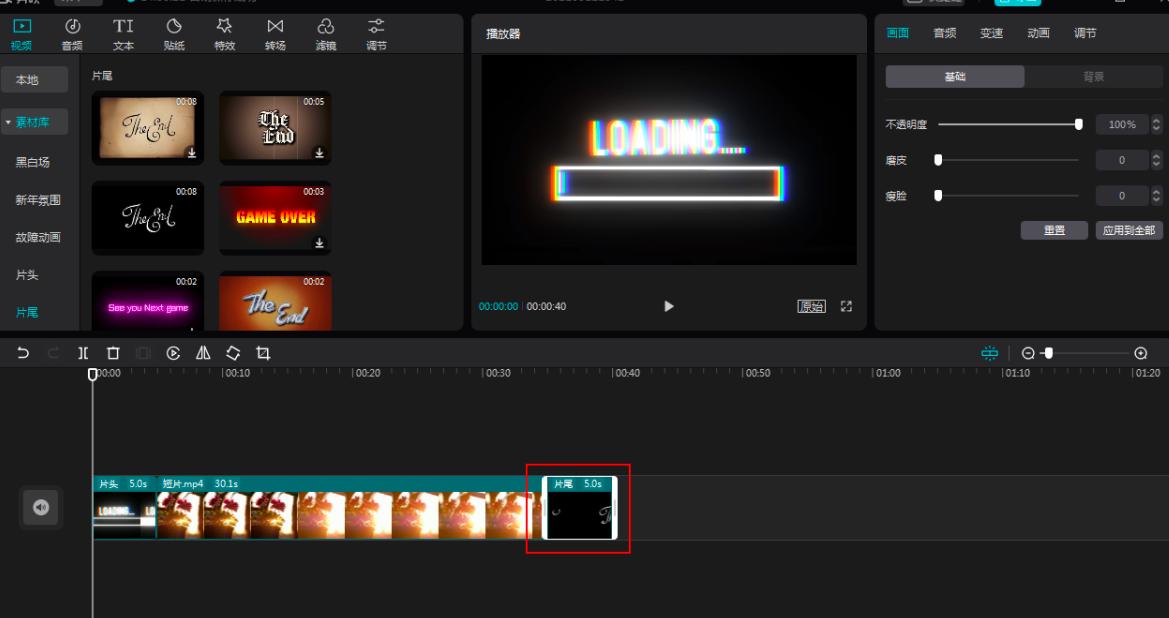Click the 磨皮 value stepper arrows

pos(1157,160)
